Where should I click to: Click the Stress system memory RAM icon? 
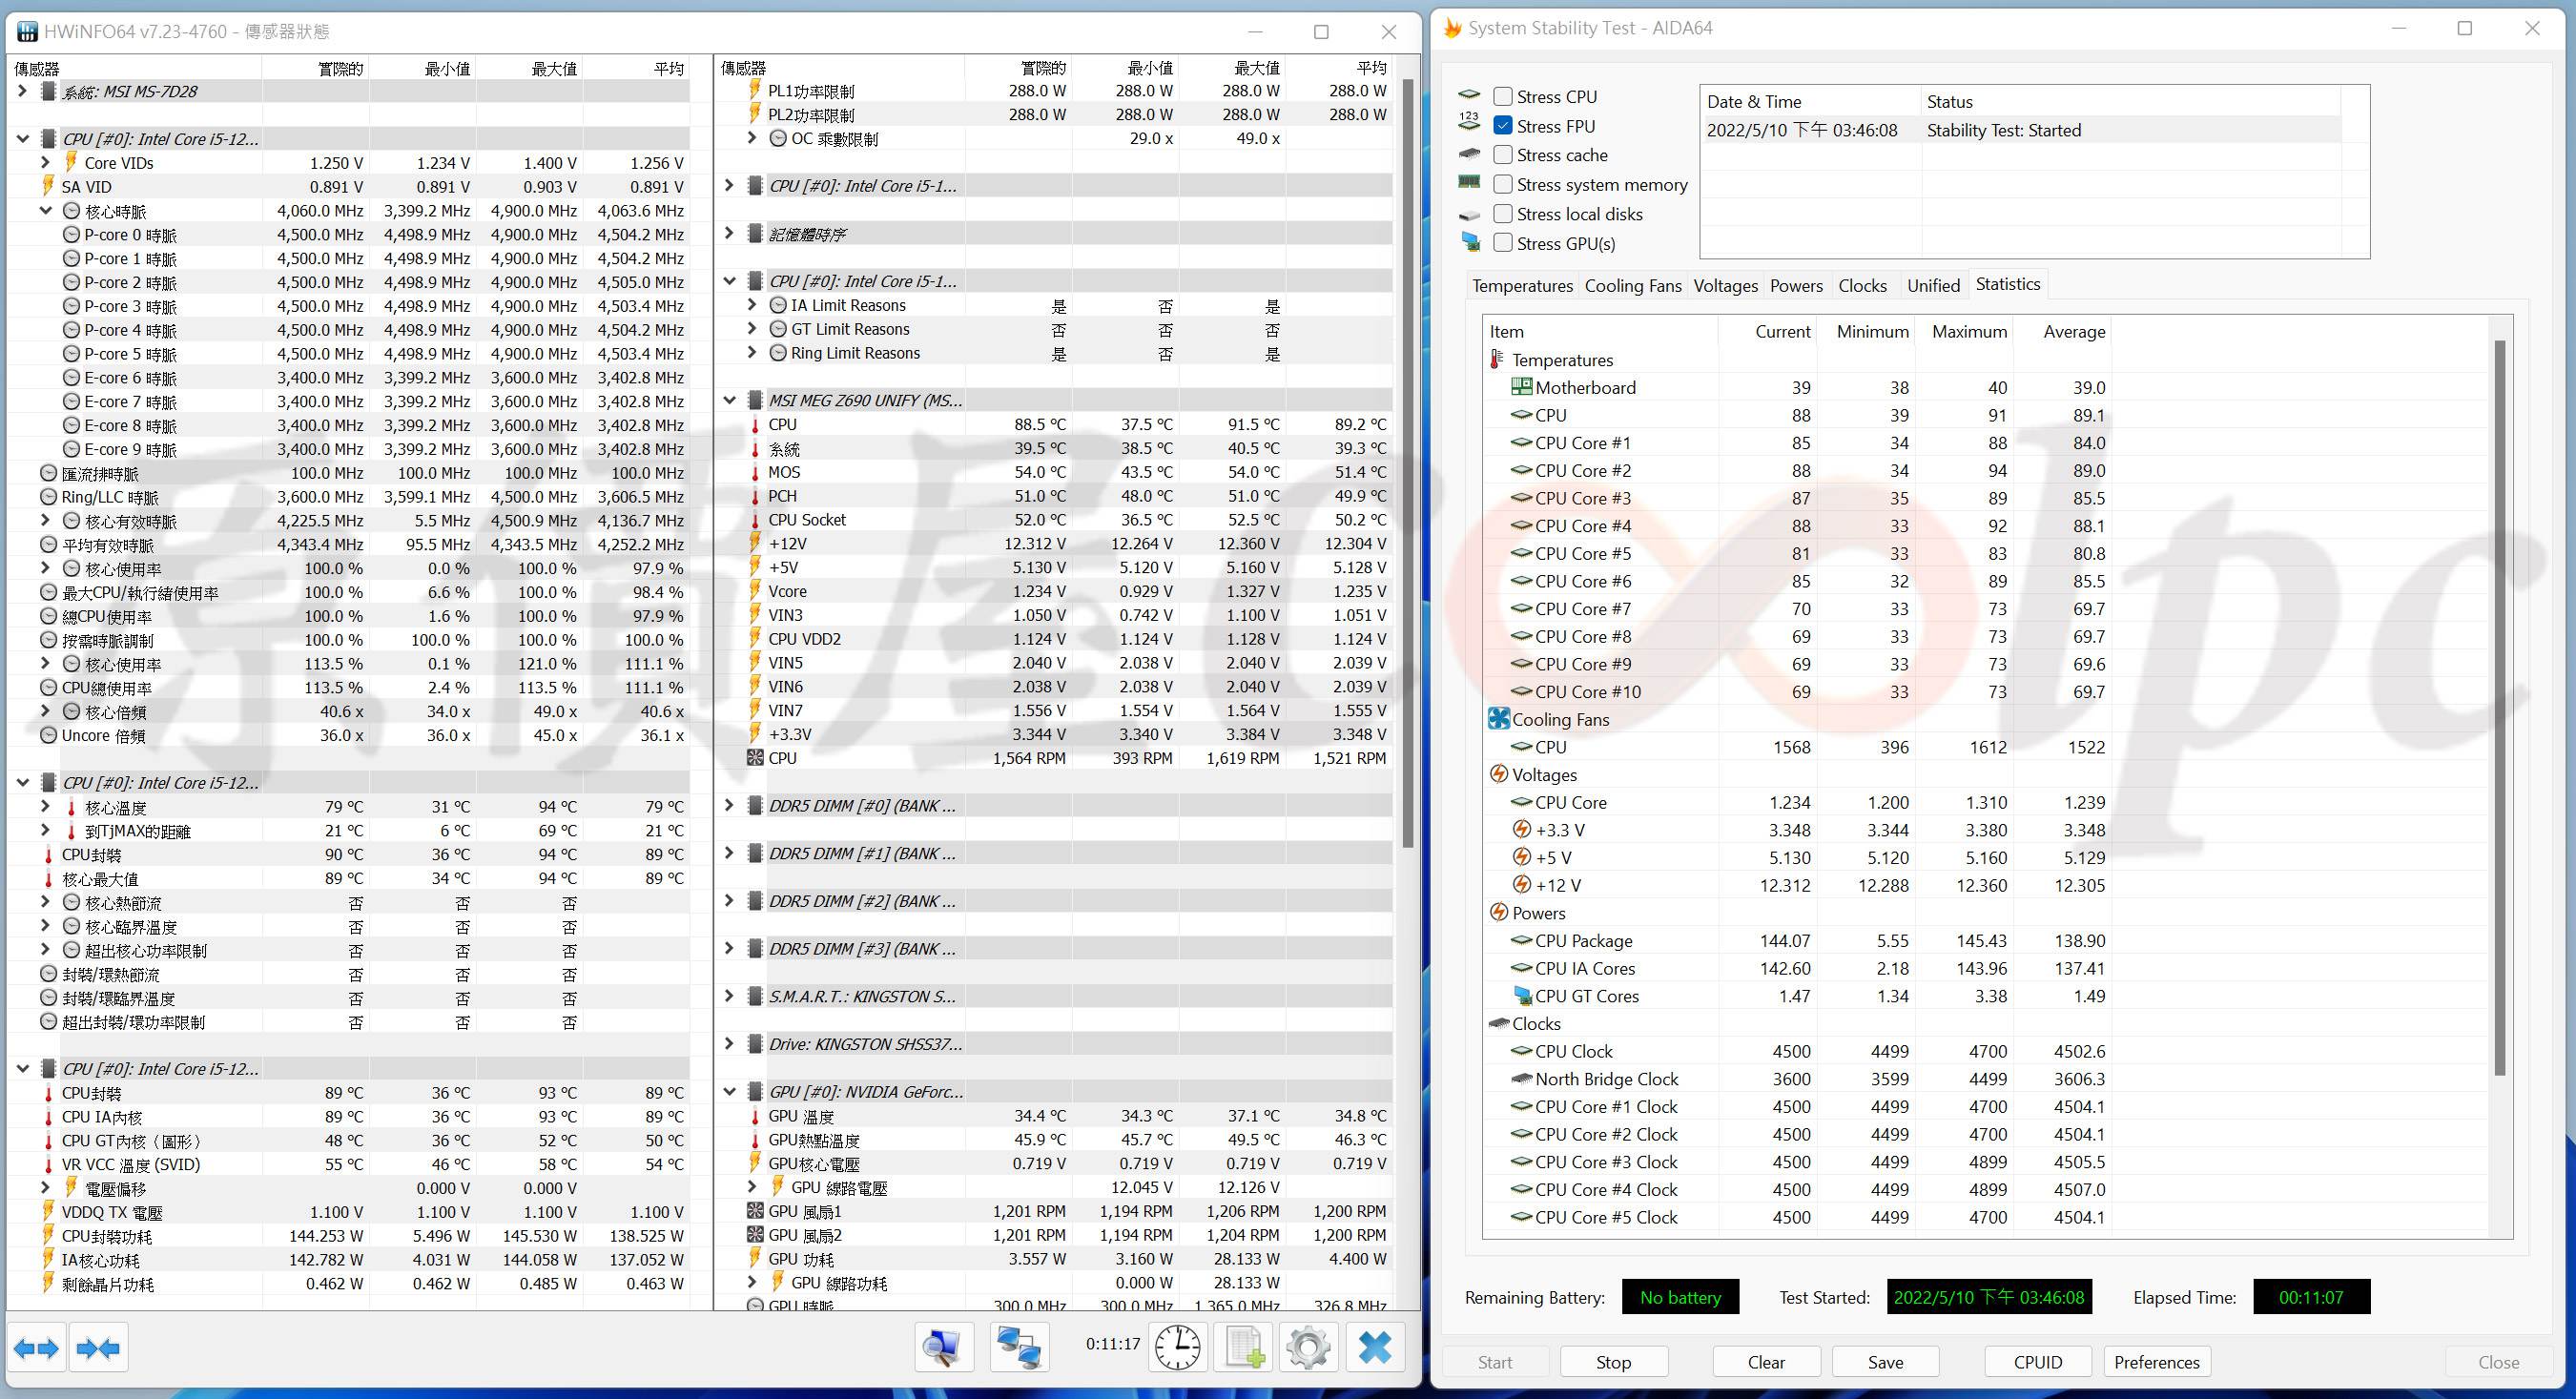(x=1469, y=183)
